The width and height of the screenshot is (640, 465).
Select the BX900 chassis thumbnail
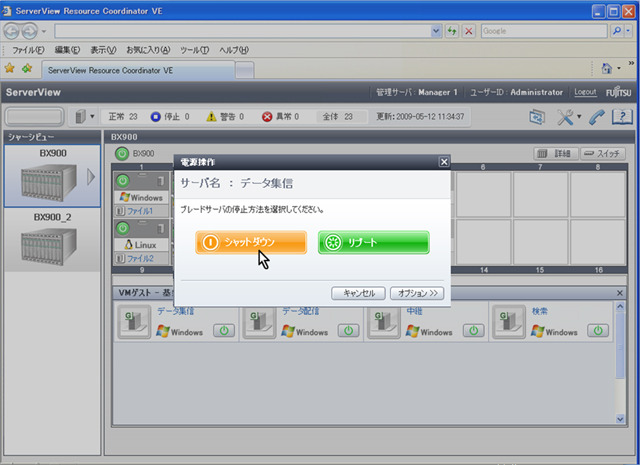click(52, 176)
